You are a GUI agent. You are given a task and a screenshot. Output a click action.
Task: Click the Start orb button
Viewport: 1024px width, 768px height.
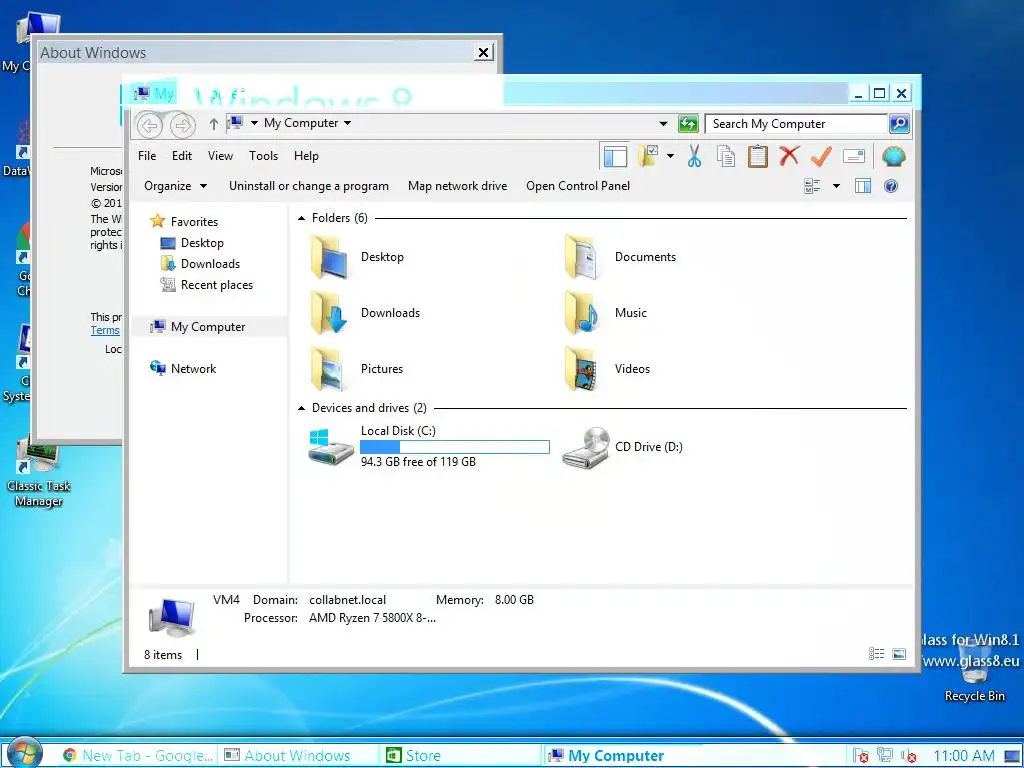(25, 753)
